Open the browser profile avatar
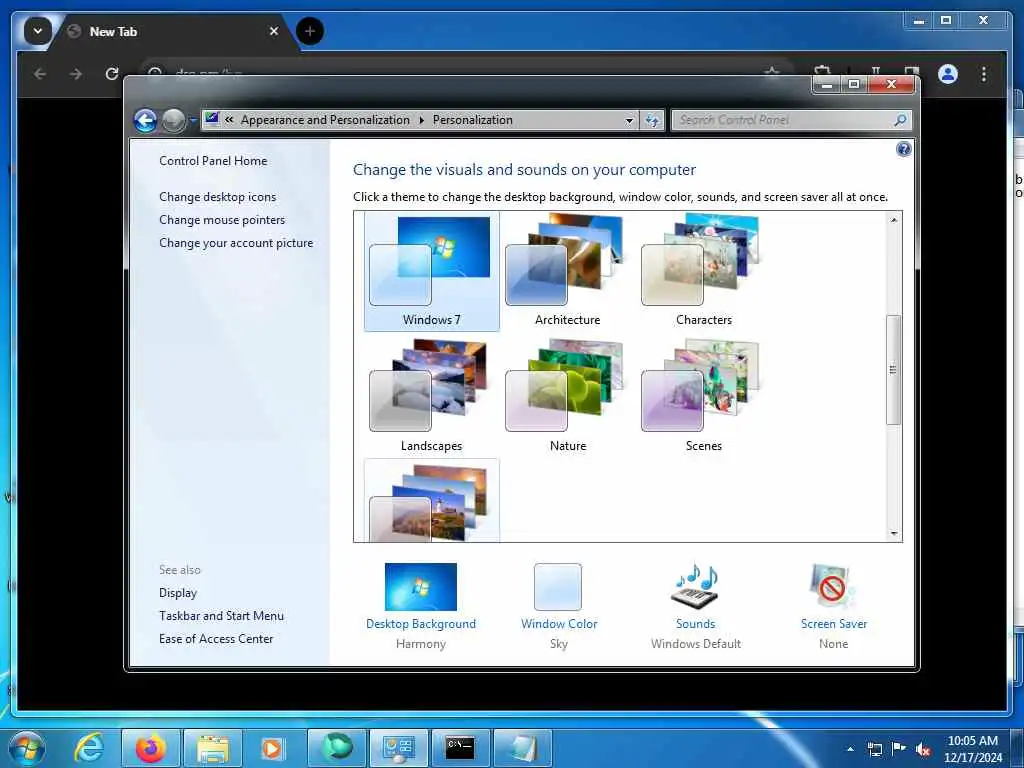The width and height of the screenshot is (1024, 768). (948, 74)
